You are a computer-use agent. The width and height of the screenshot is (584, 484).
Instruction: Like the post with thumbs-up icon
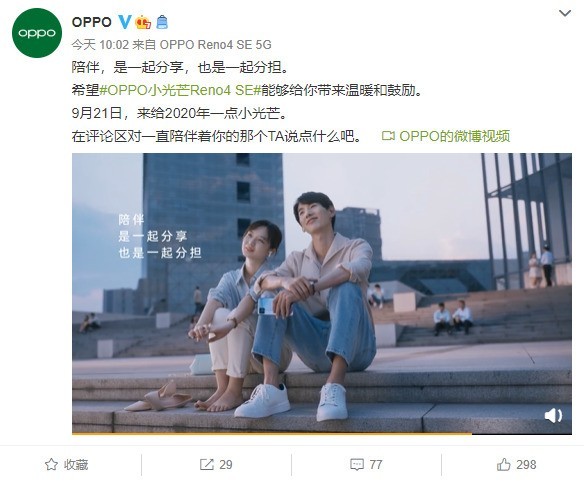tap(504, 464)
